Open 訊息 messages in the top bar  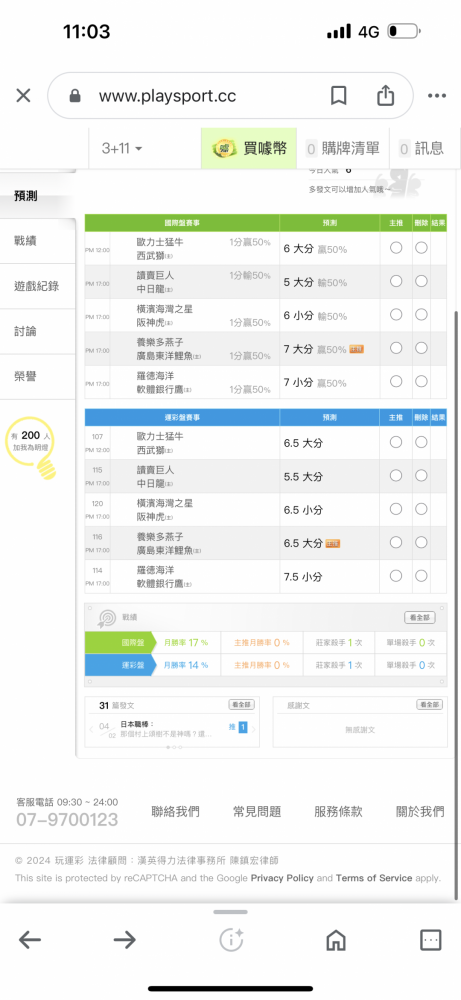click(421, 149)
